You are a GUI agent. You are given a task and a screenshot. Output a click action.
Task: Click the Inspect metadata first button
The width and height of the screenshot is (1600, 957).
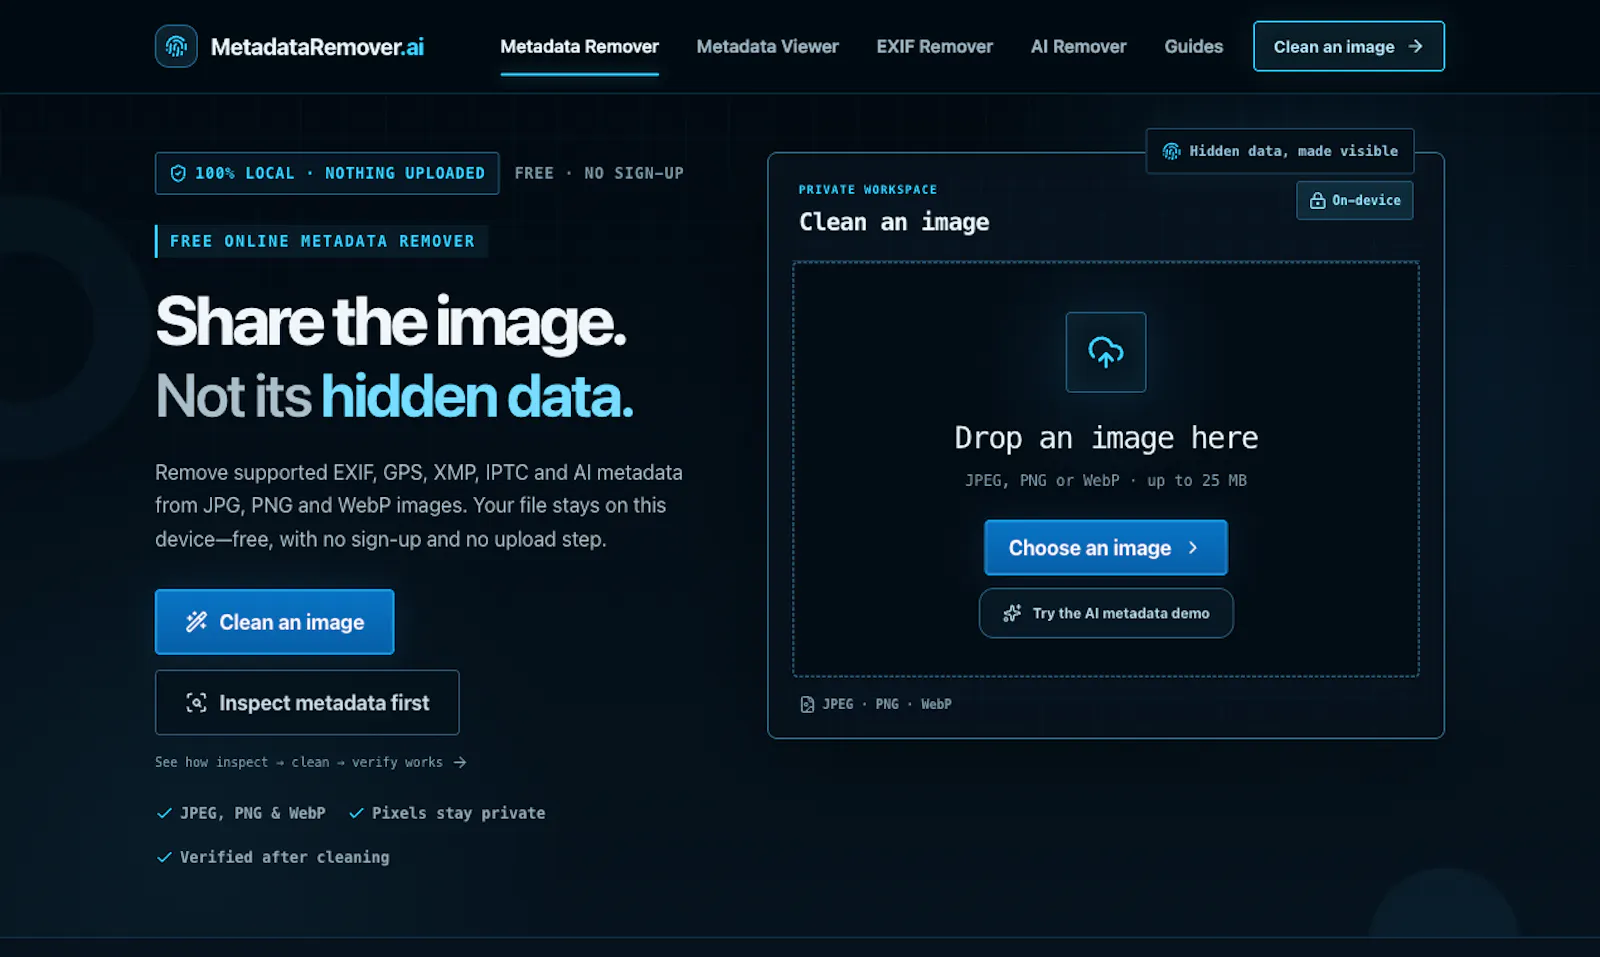click(307, 703)
